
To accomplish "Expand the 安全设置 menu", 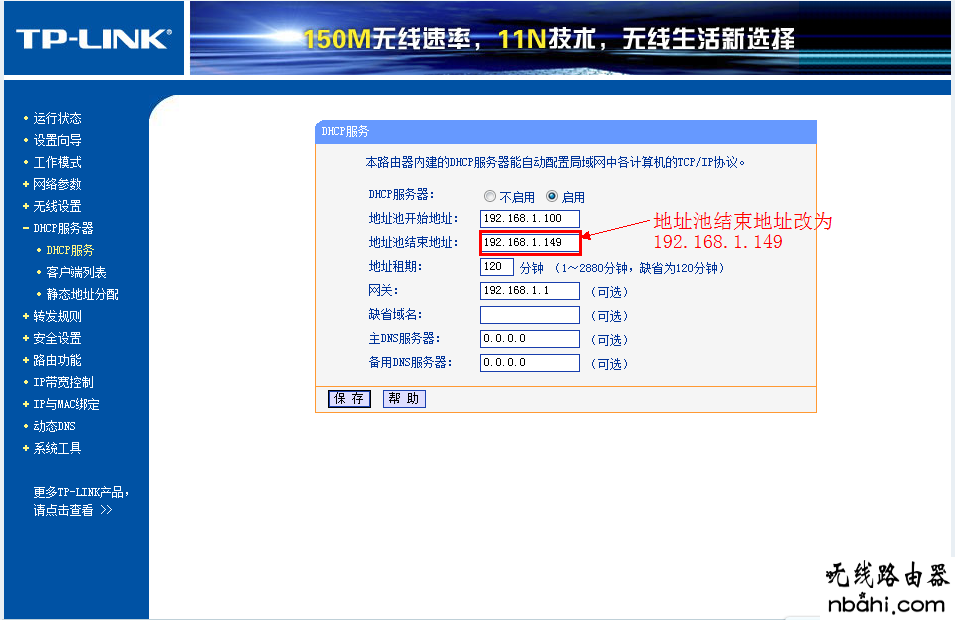I will click(x=57, y=338).
